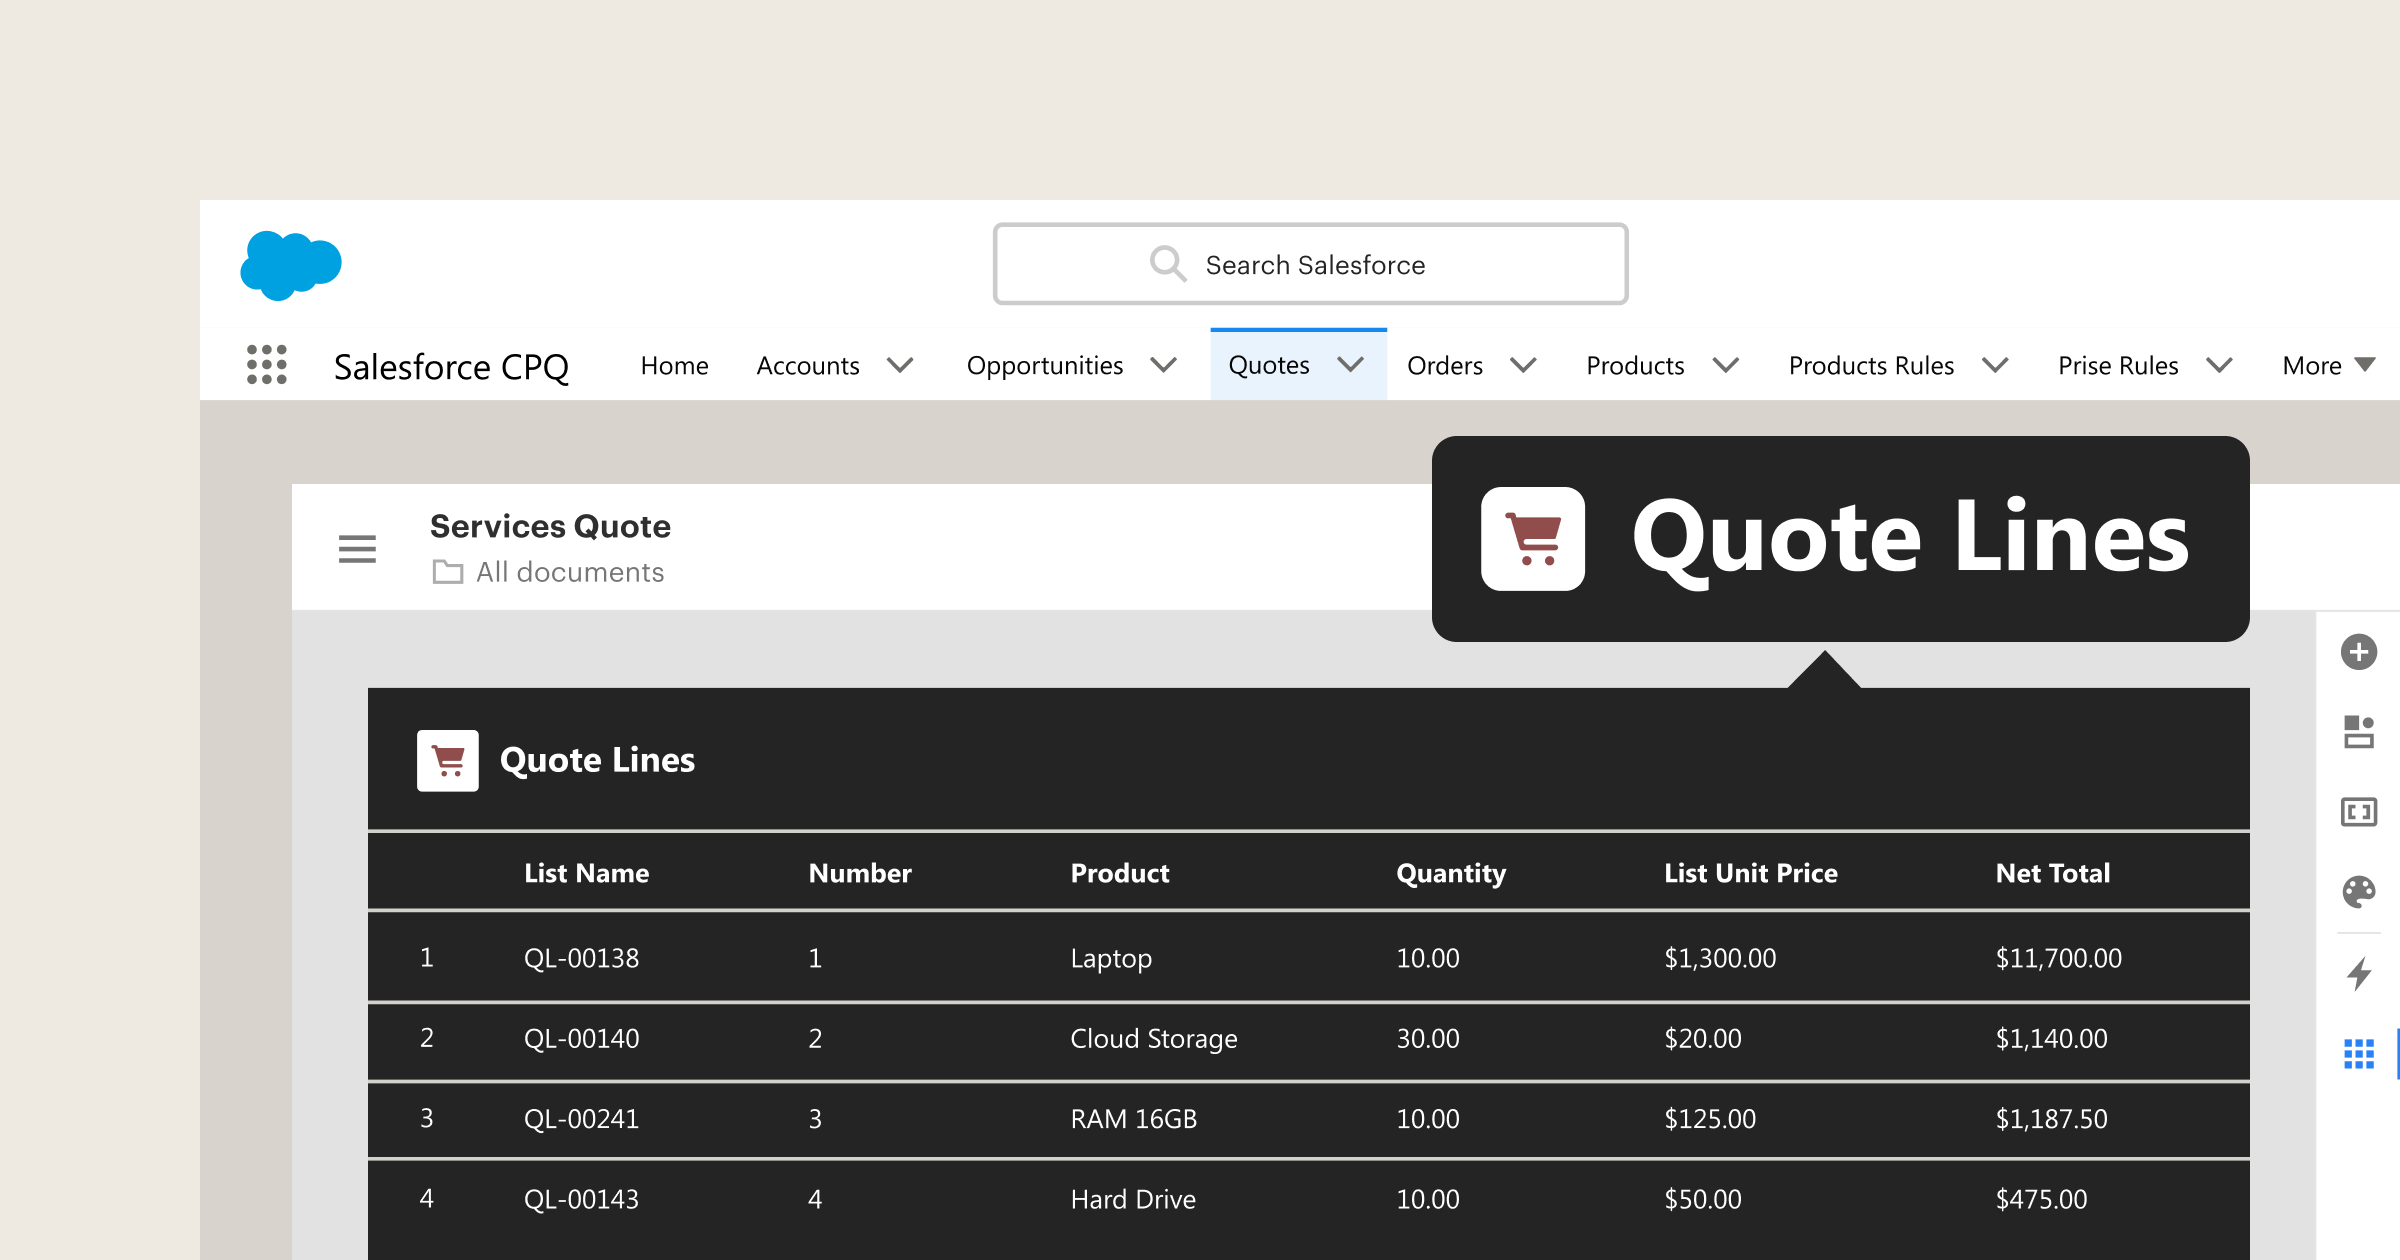This screenshot has height=1260, width=2400.
Task: Click the Quote Lines table title text
Action: pyautogui.click(x=597, y=760)
